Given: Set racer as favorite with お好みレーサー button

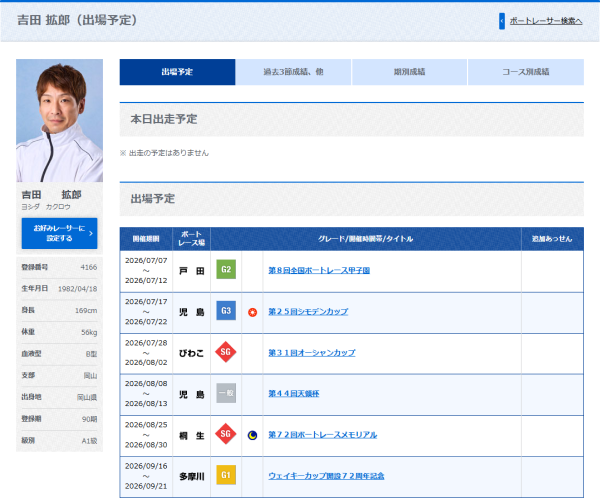Looking at the screenshot, I should pos(59,233).
